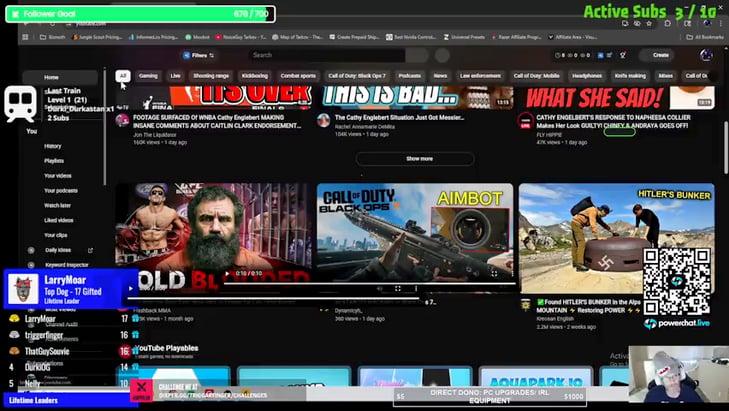Open the Cold Blooded bearded man thumbnail
729x411 pixels.
213,238
